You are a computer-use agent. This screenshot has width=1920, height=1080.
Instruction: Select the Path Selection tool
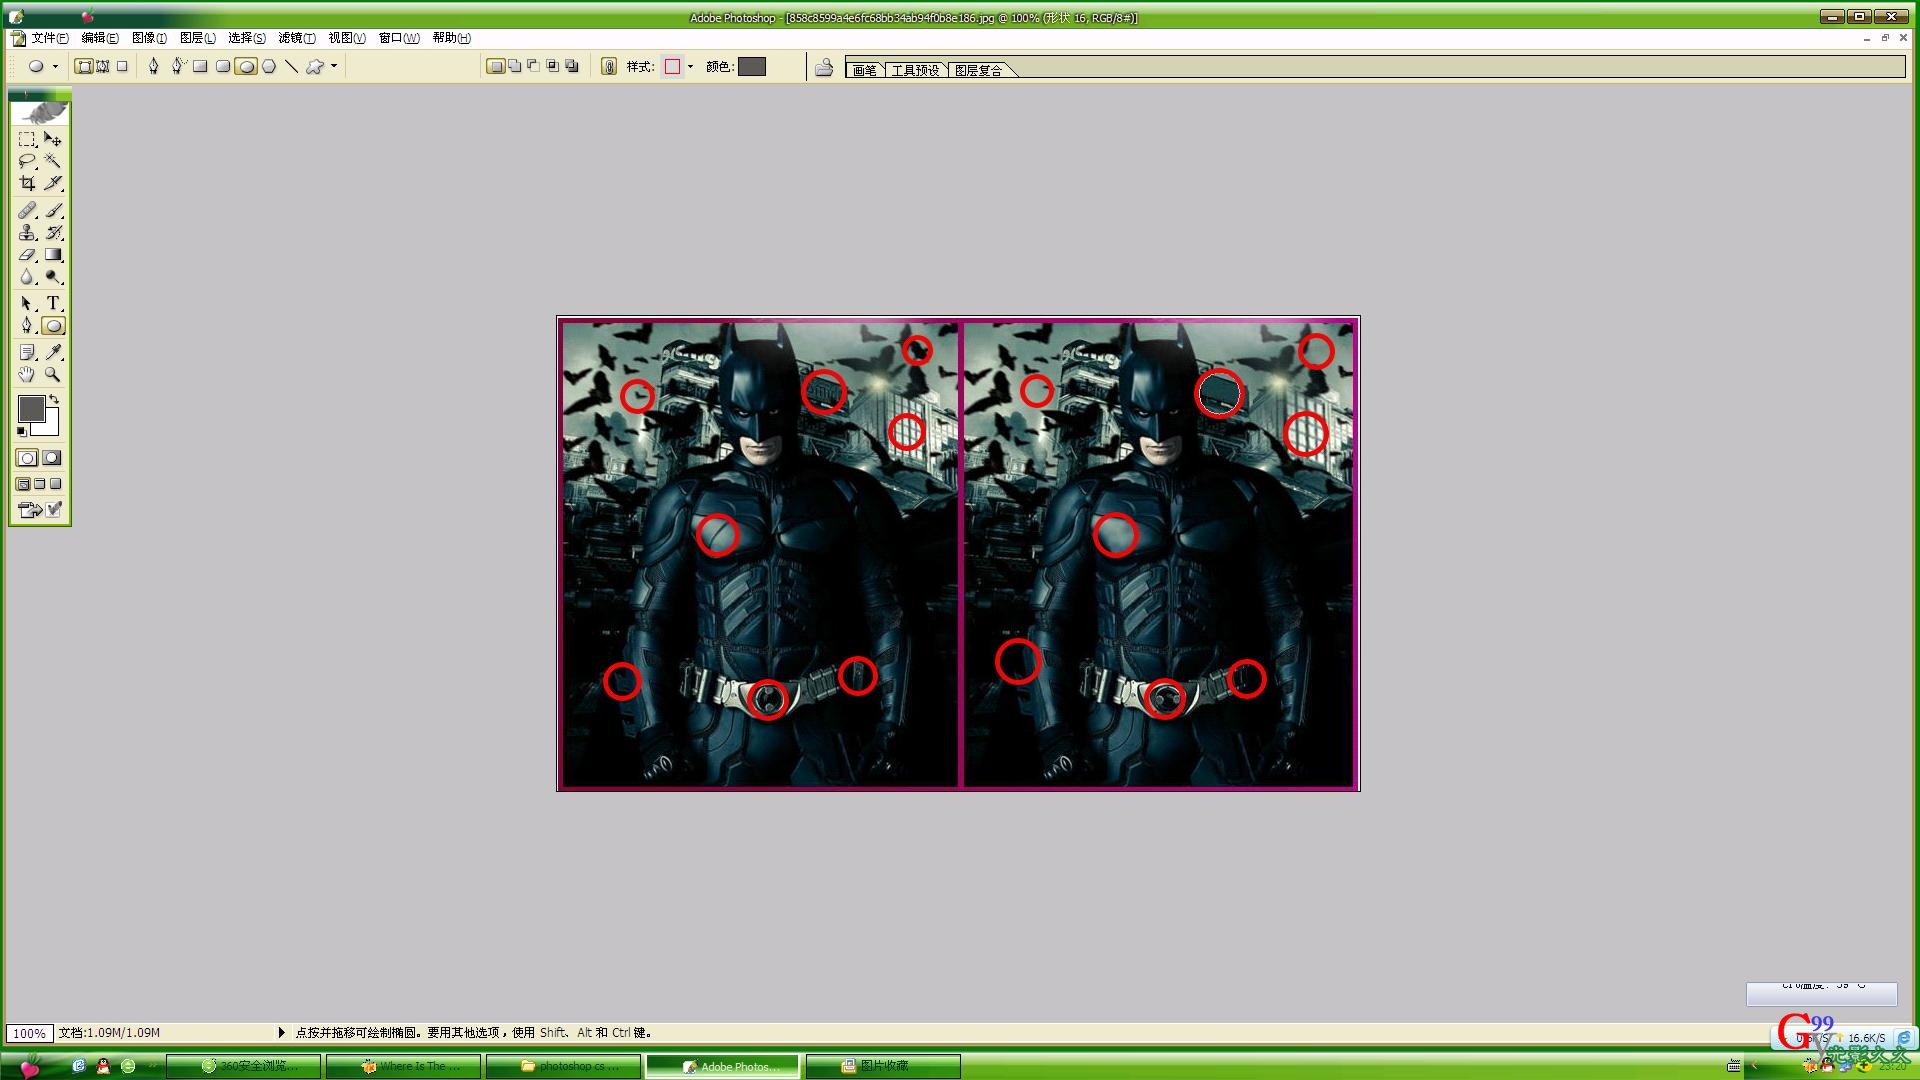pos(27,303)
